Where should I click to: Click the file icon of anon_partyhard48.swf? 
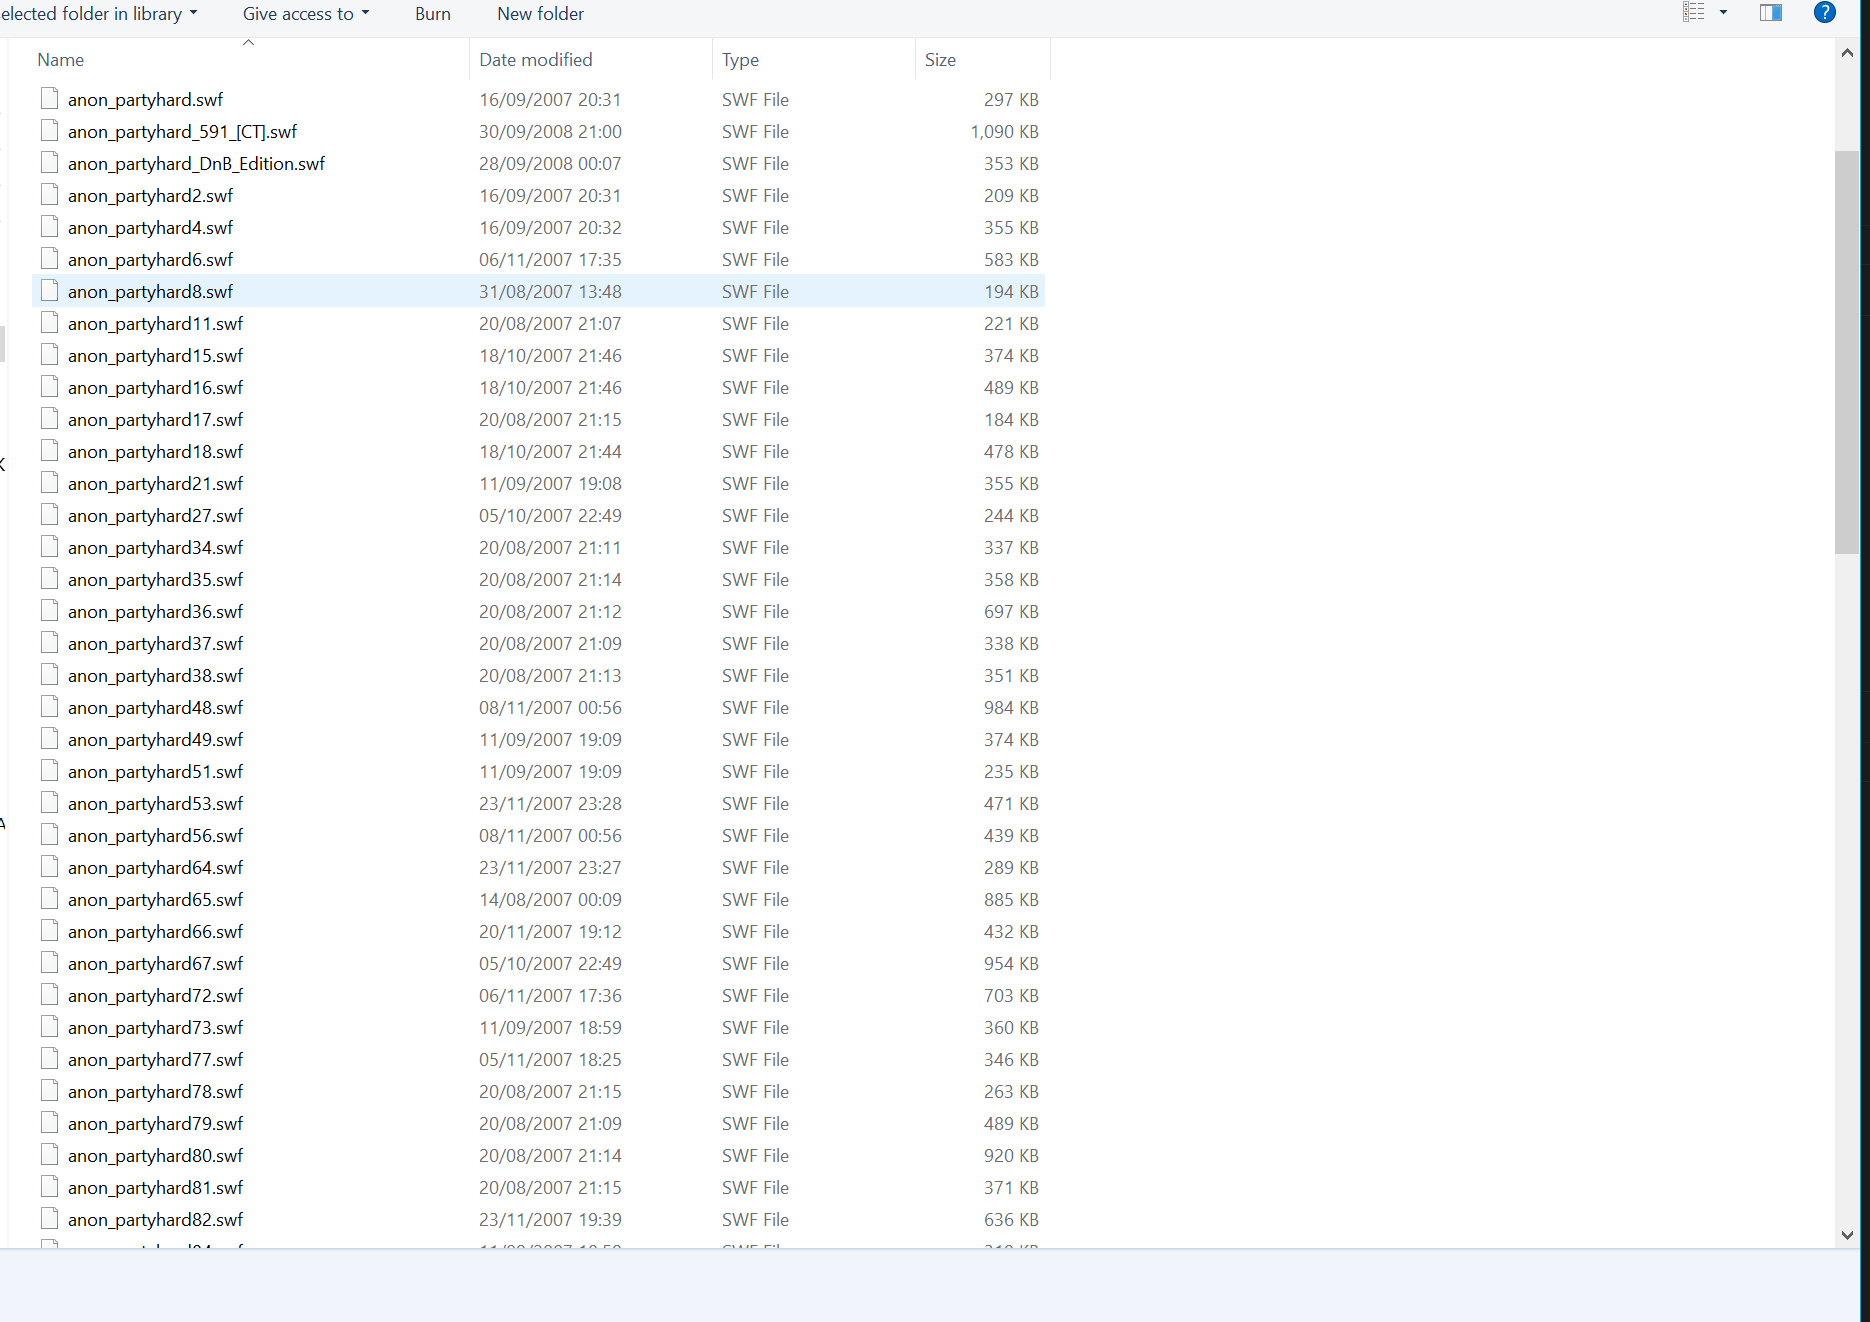[49, 706]
